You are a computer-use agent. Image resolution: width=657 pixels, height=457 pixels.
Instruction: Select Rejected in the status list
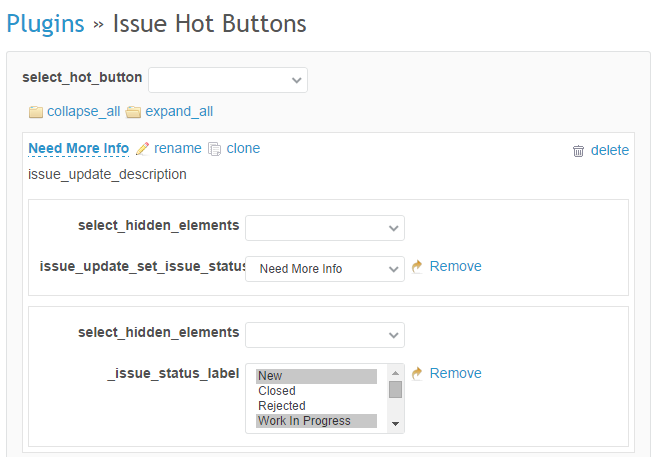click(316, 406)
